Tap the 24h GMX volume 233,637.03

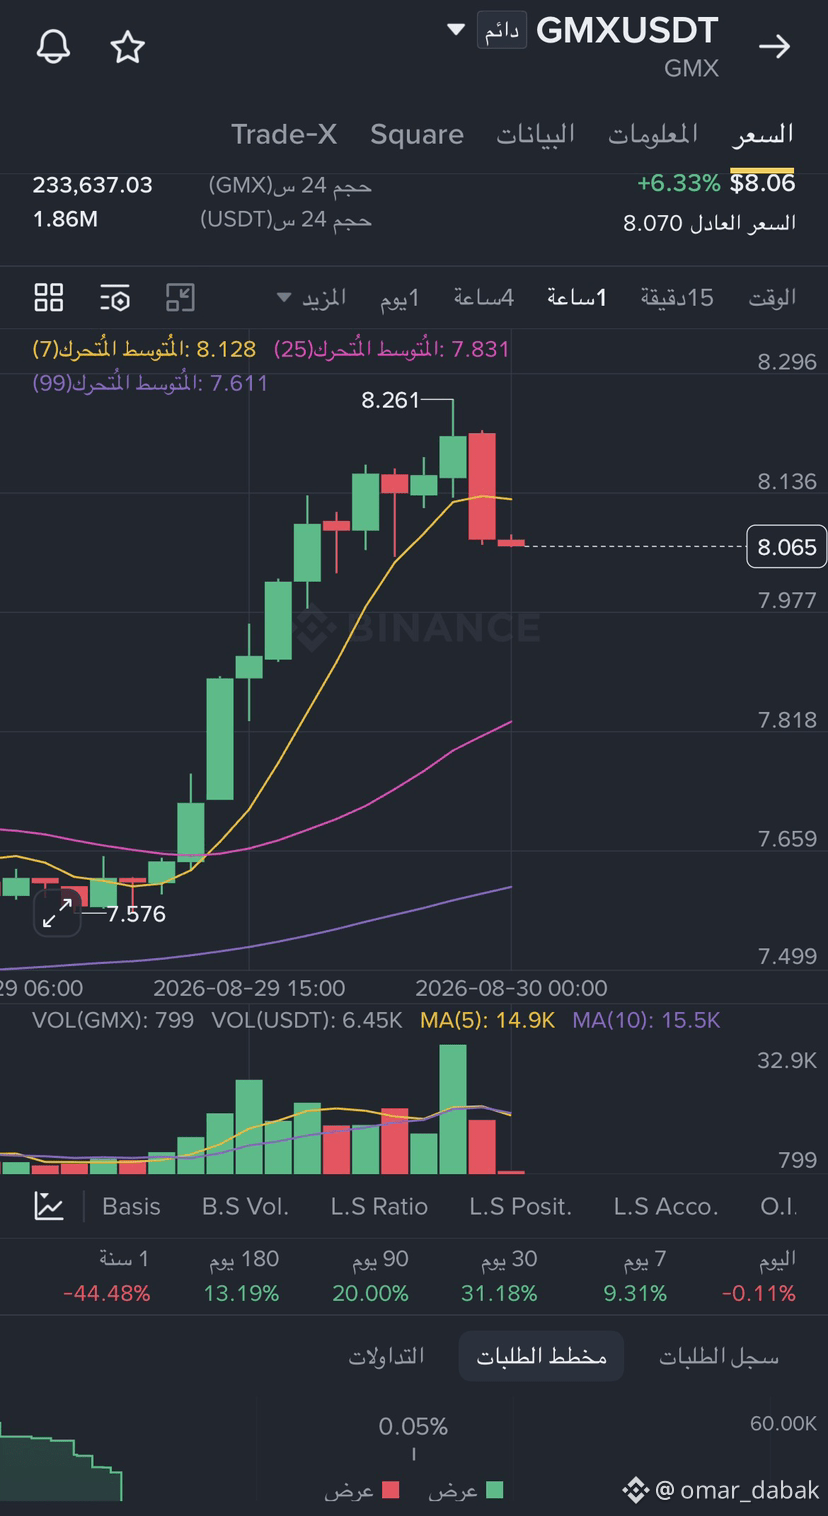click(93, 185)
